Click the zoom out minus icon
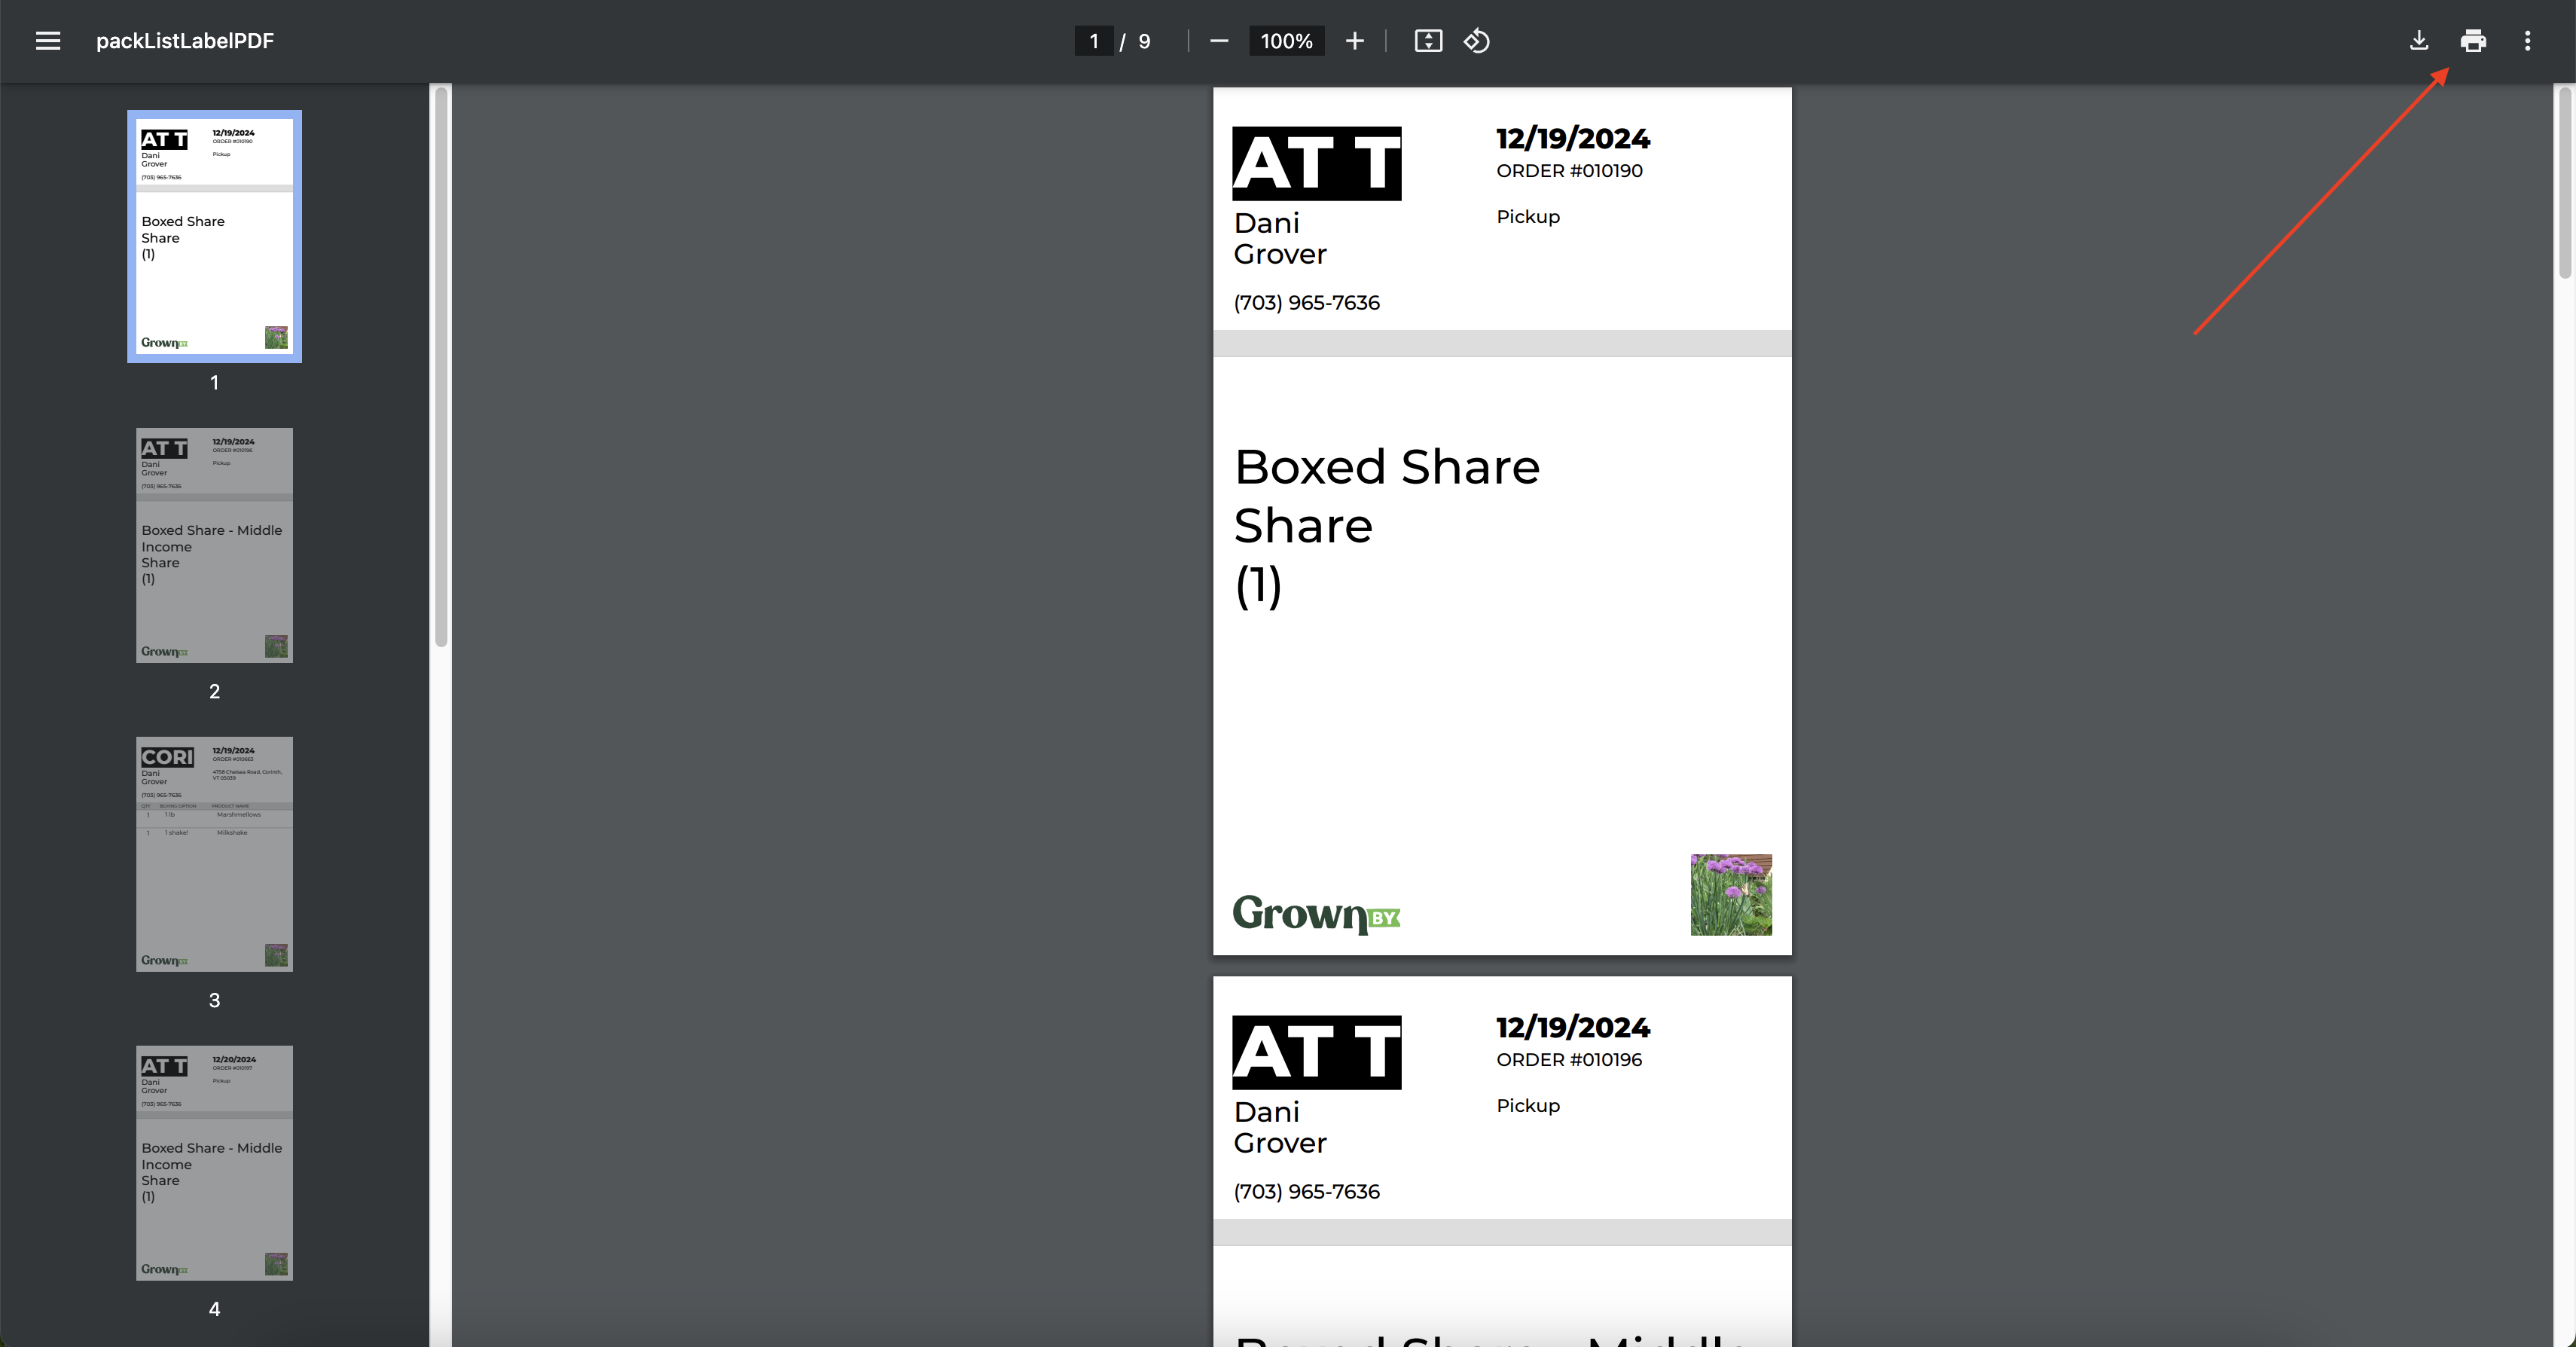2576x1347 pixels. (x=1218, y=41)
